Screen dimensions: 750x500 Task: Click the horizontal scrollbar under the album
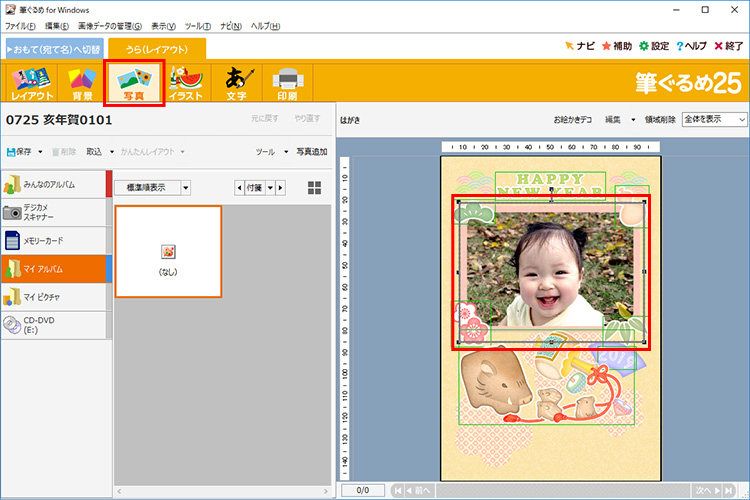220,491
